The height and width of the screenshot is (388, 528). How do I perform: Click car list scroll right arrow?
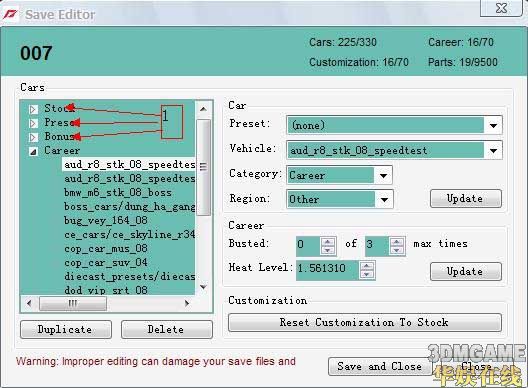pos(187,303)
